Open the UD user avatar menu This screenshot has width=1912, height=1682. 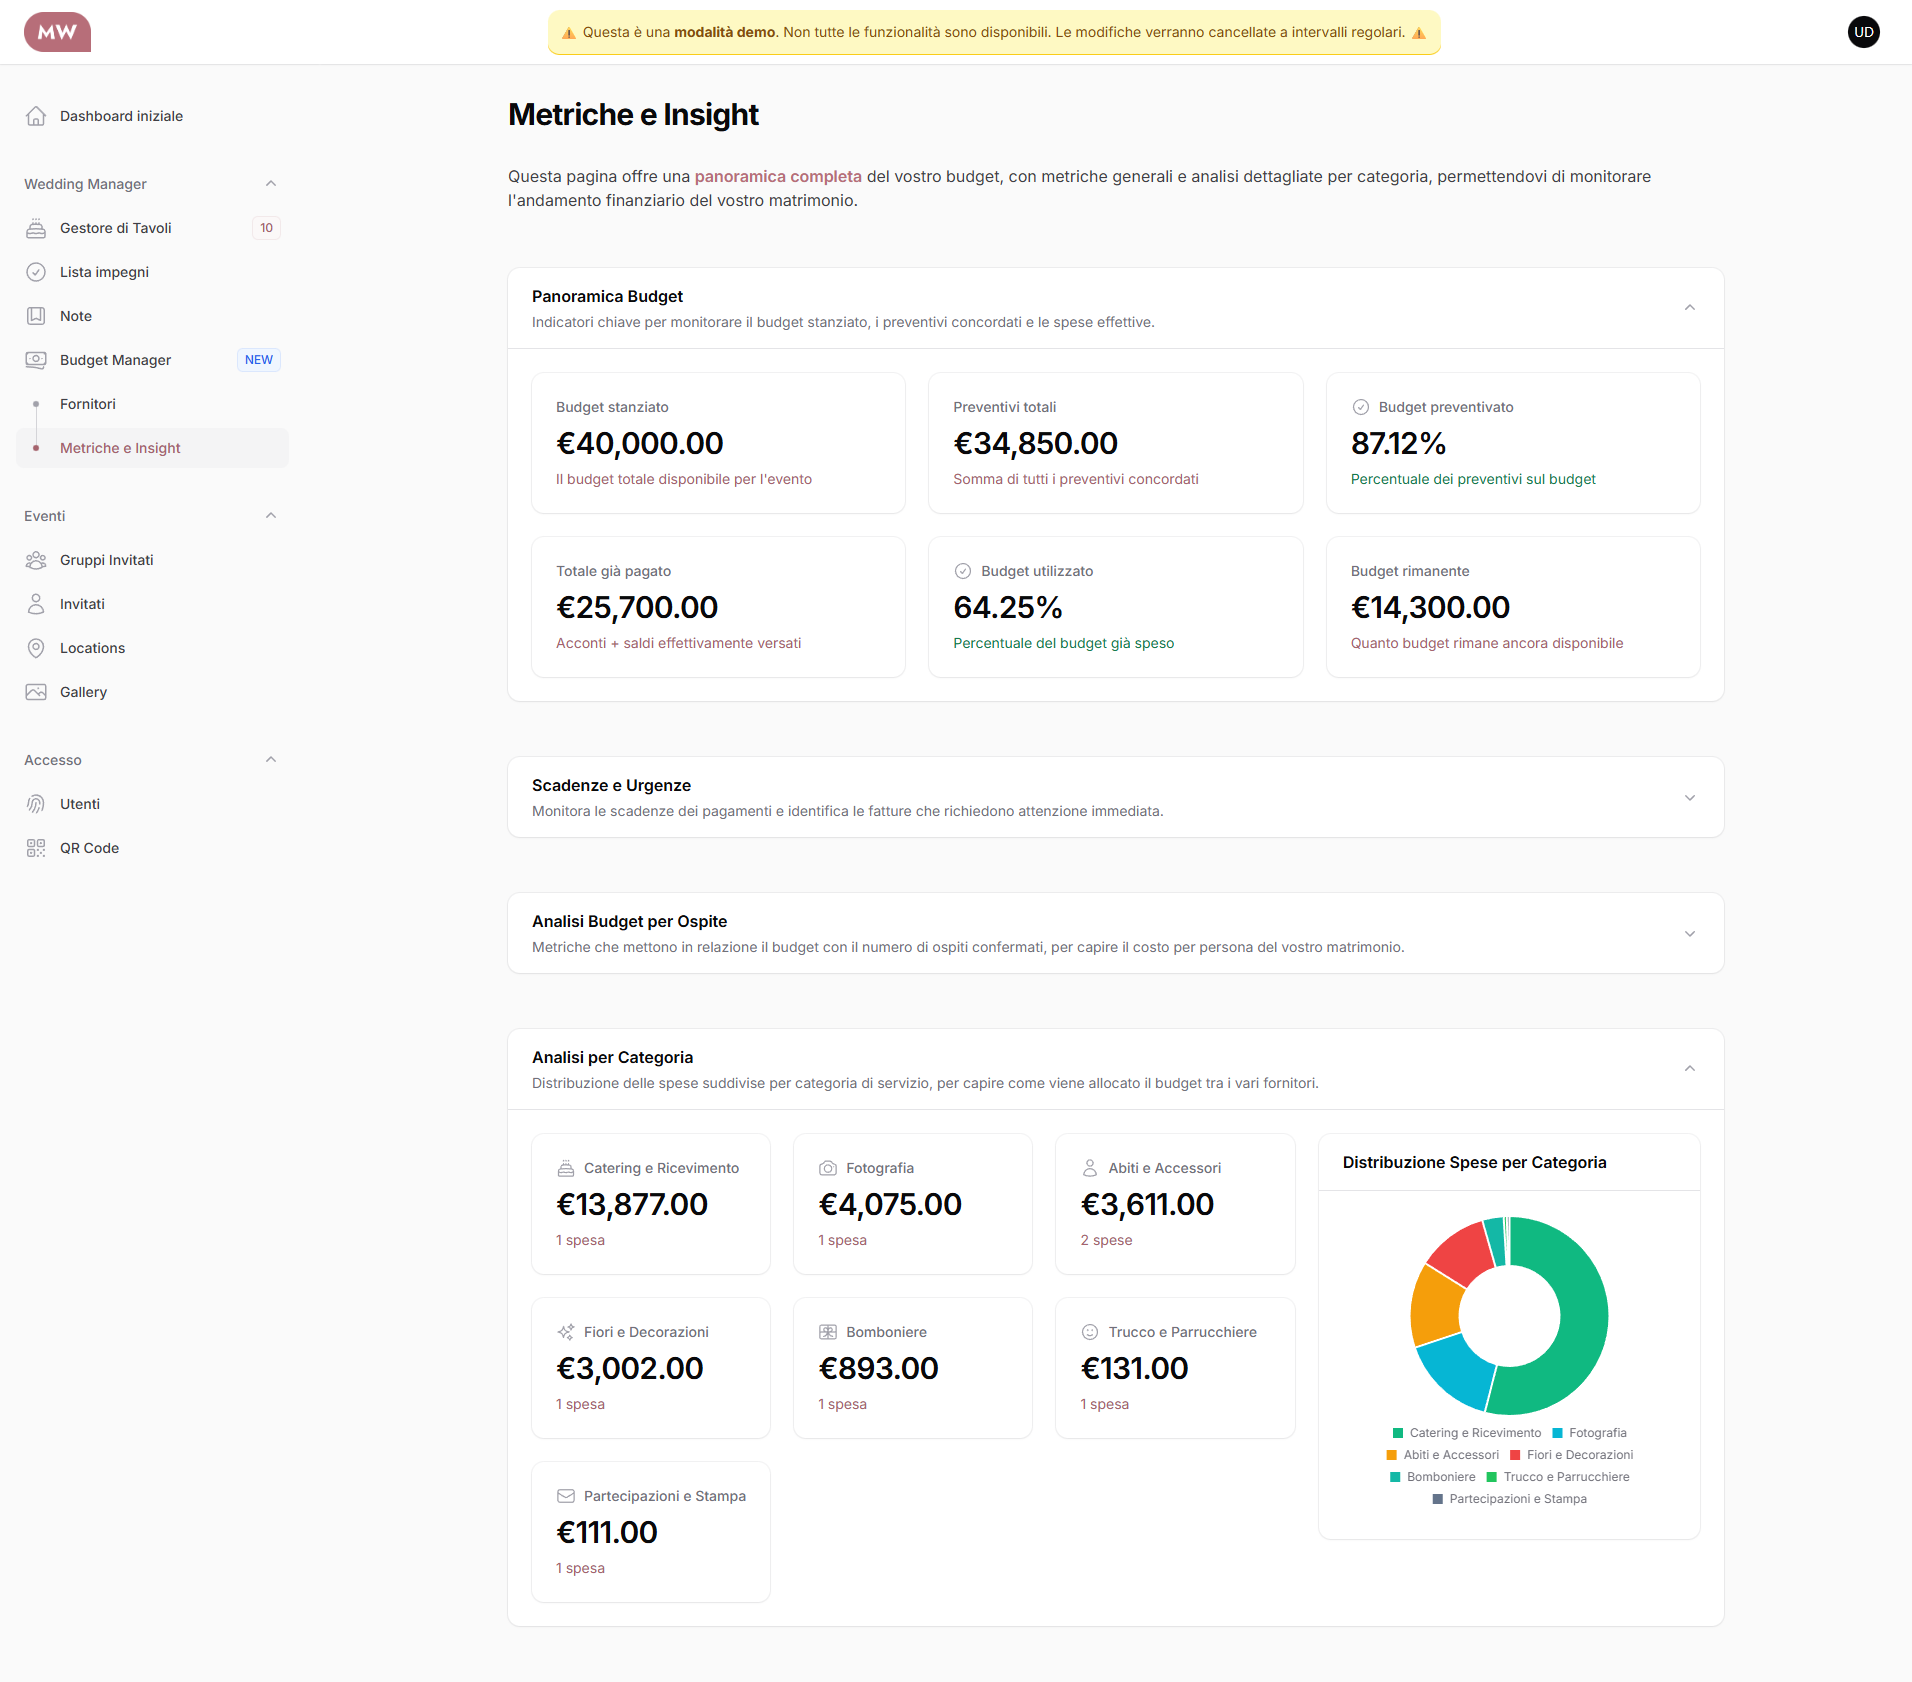[1863, 32]
